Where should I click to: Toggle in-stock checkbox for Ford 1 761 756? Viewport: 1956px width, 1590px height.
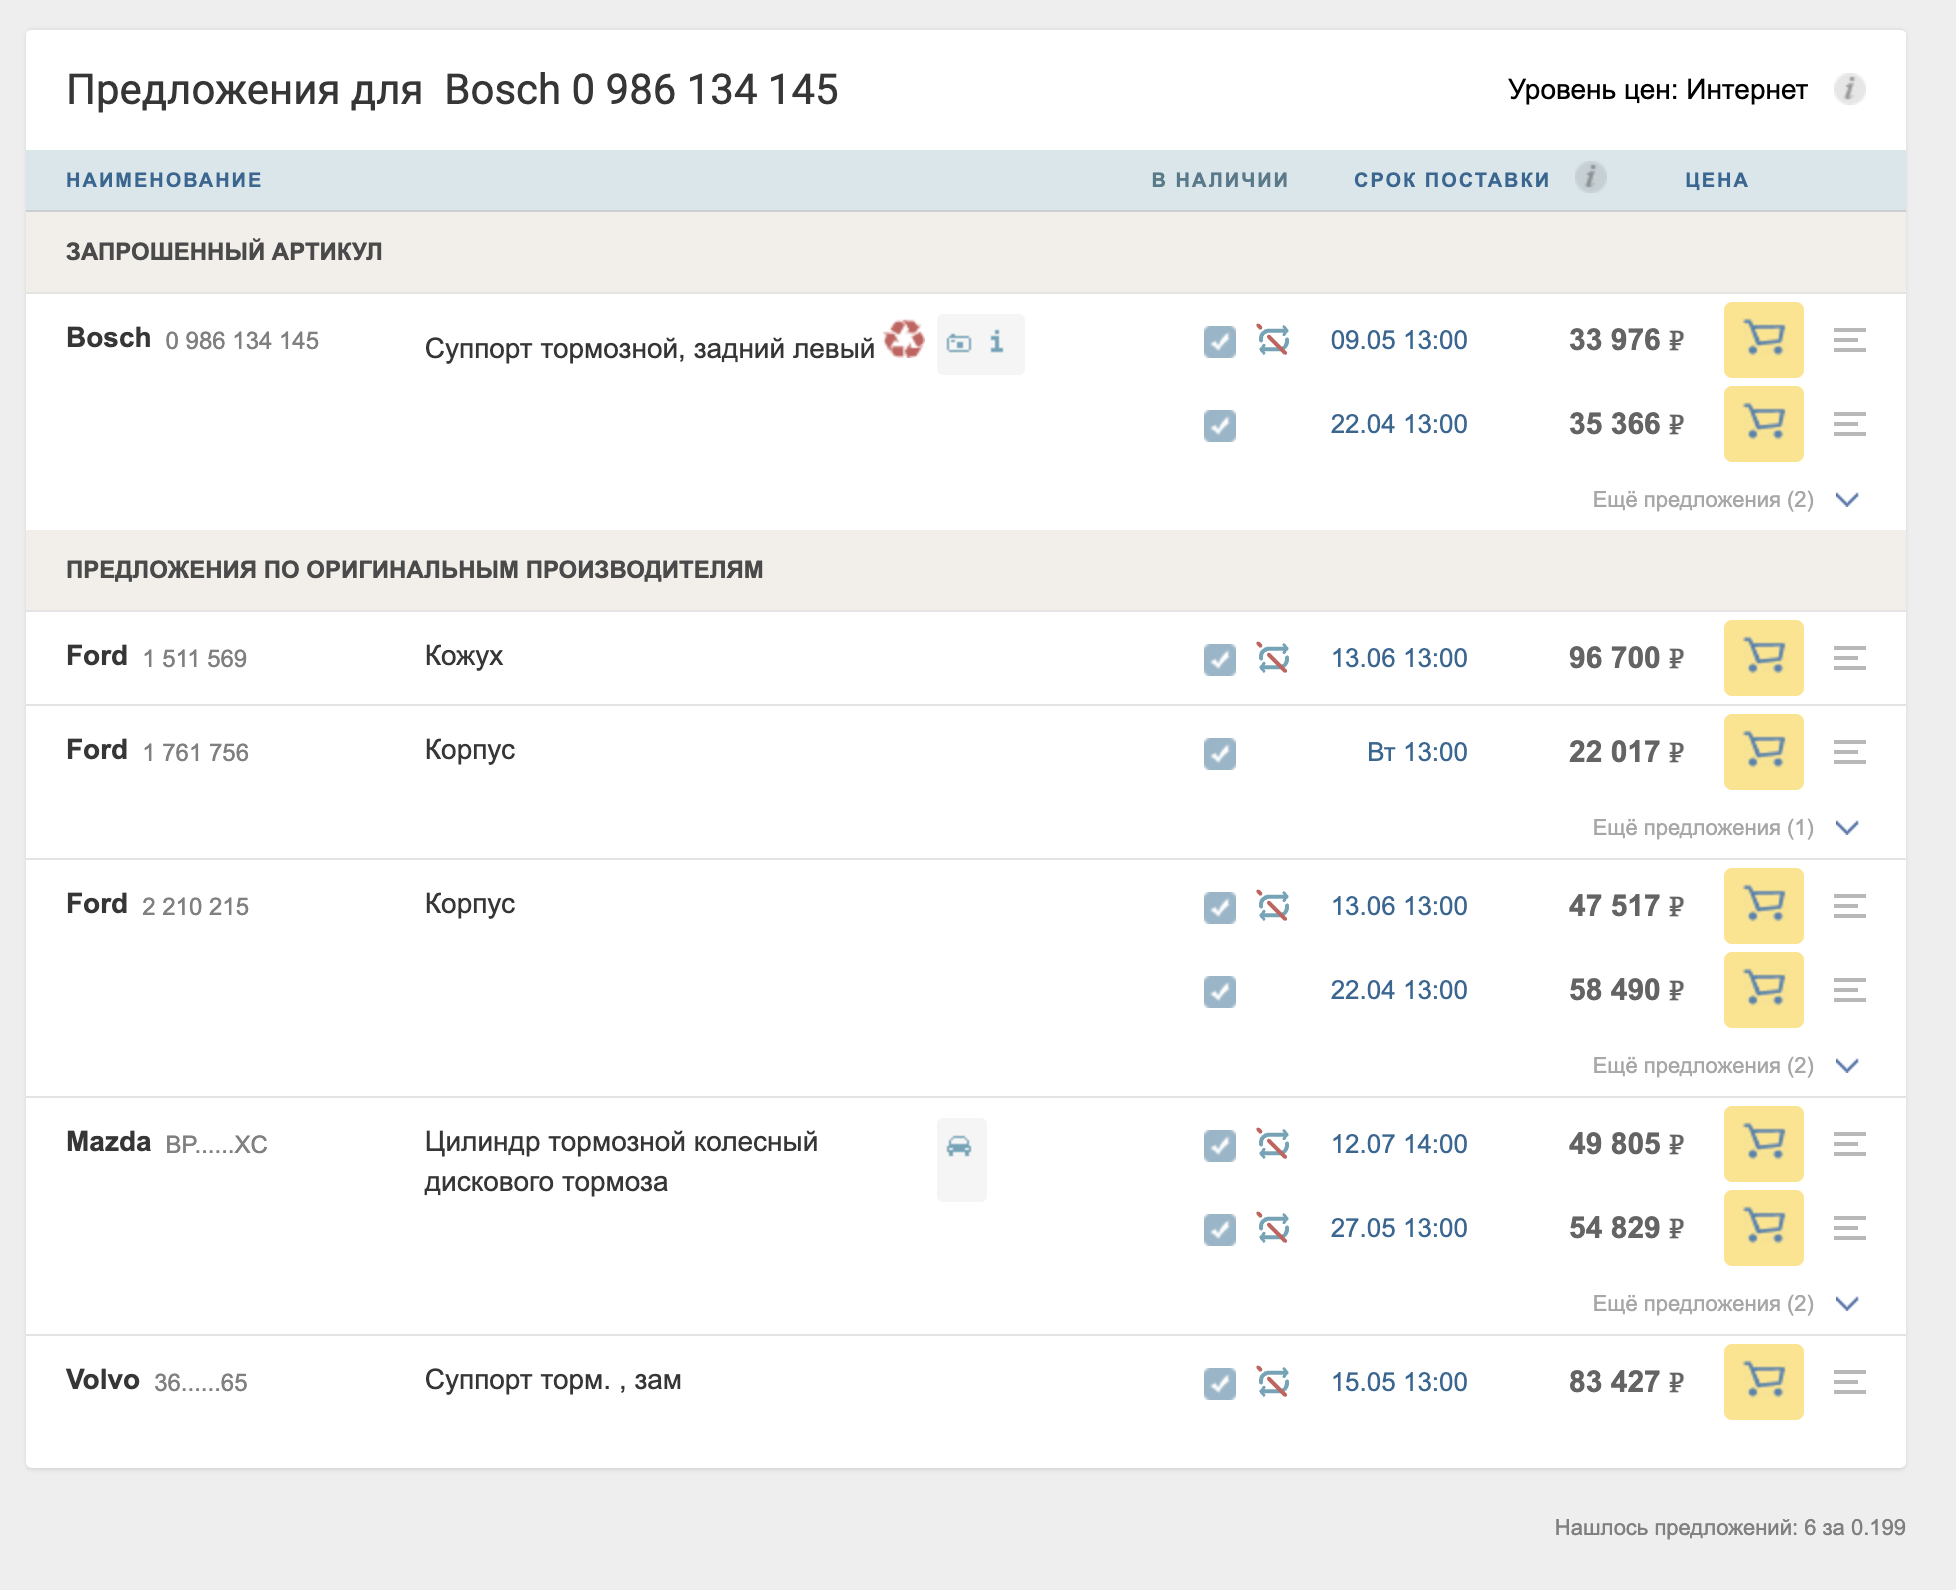pyautogui.click(x=1219, y=753)
